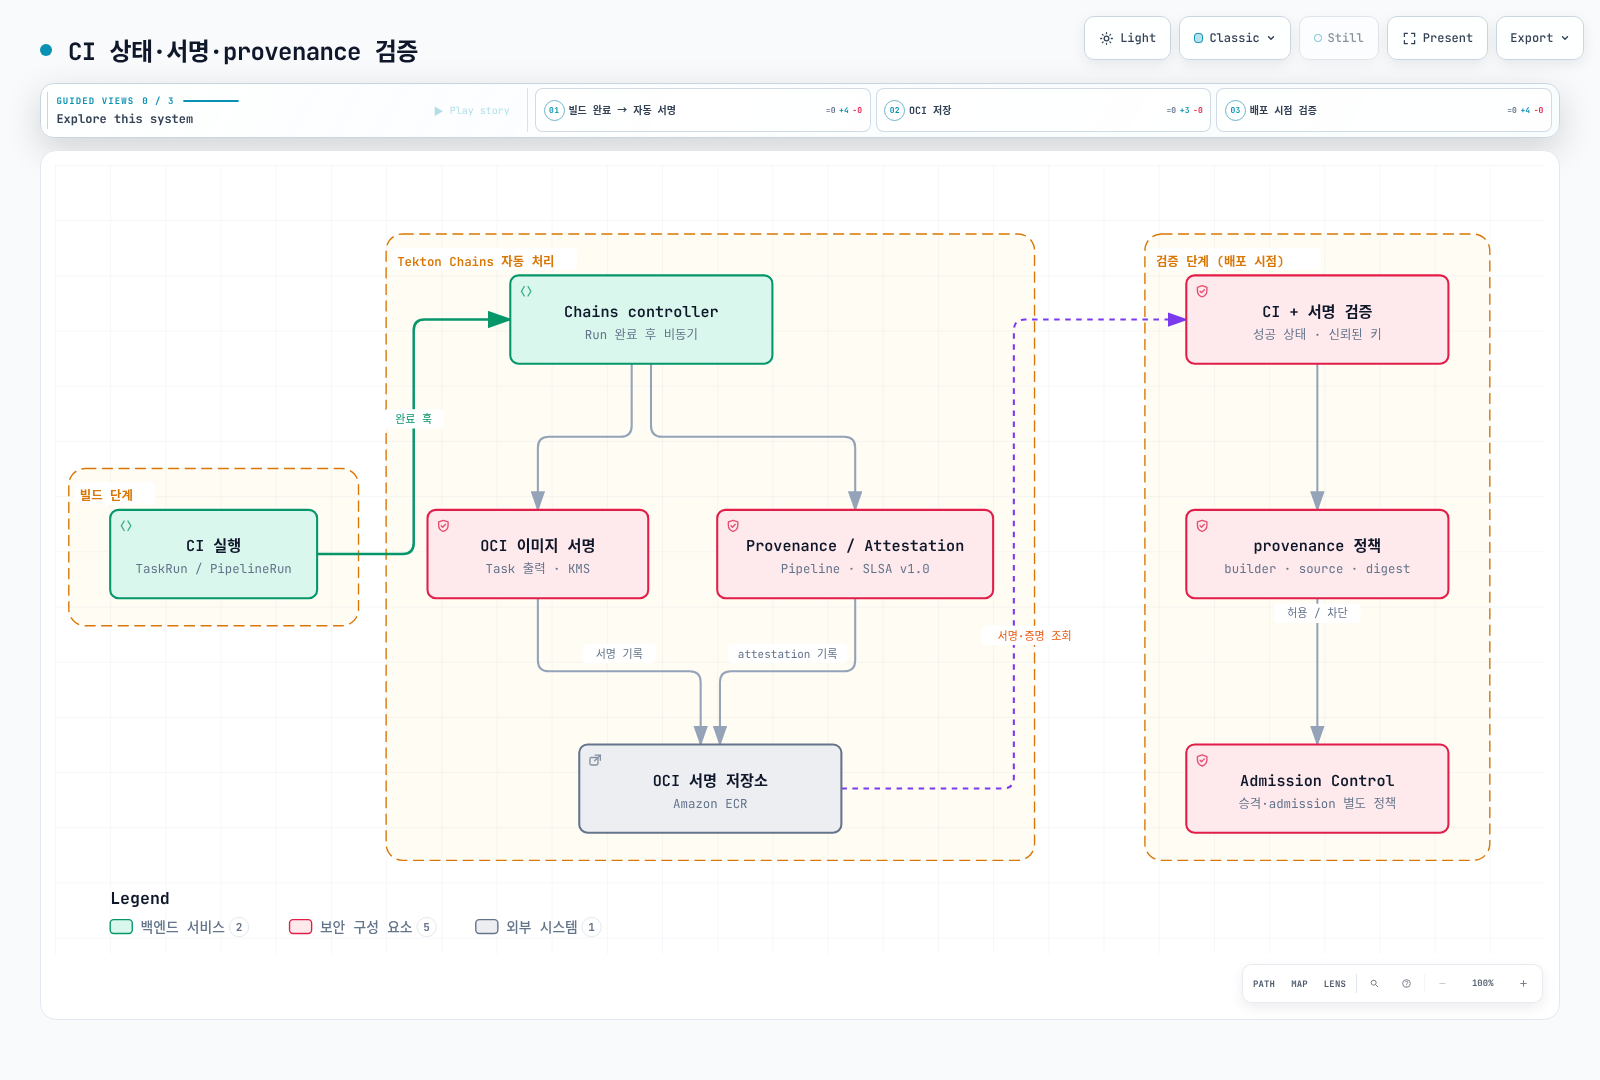Click the 허용 / 차단 edge label
Viewport: 1600px width, 1080px height.
point(1317,613)
